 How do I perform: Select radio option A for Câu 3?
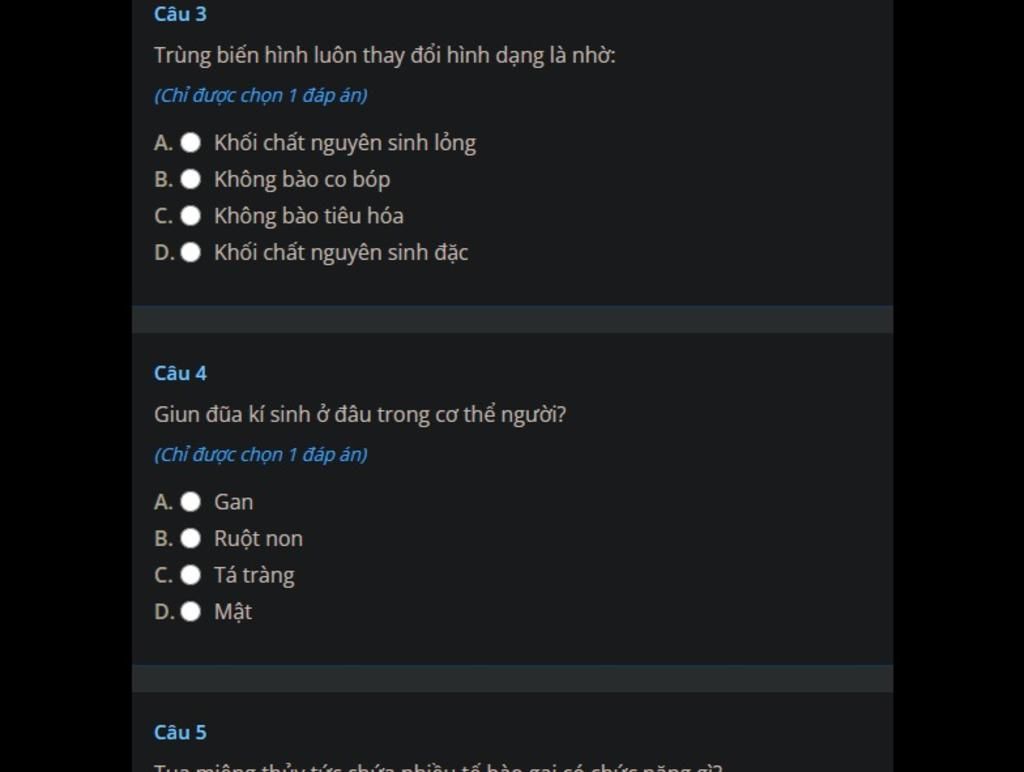191,142
